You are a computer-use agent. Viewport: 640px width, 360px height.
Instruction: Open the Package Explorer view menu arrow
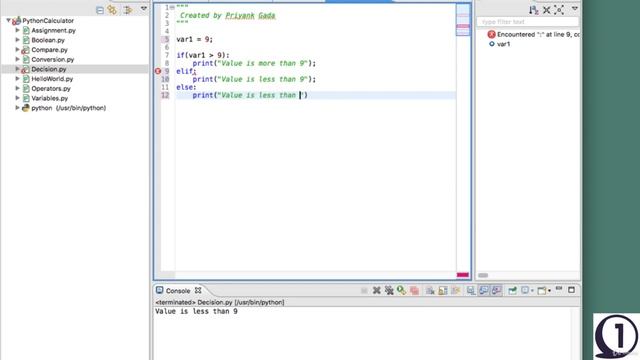(144, 9)
